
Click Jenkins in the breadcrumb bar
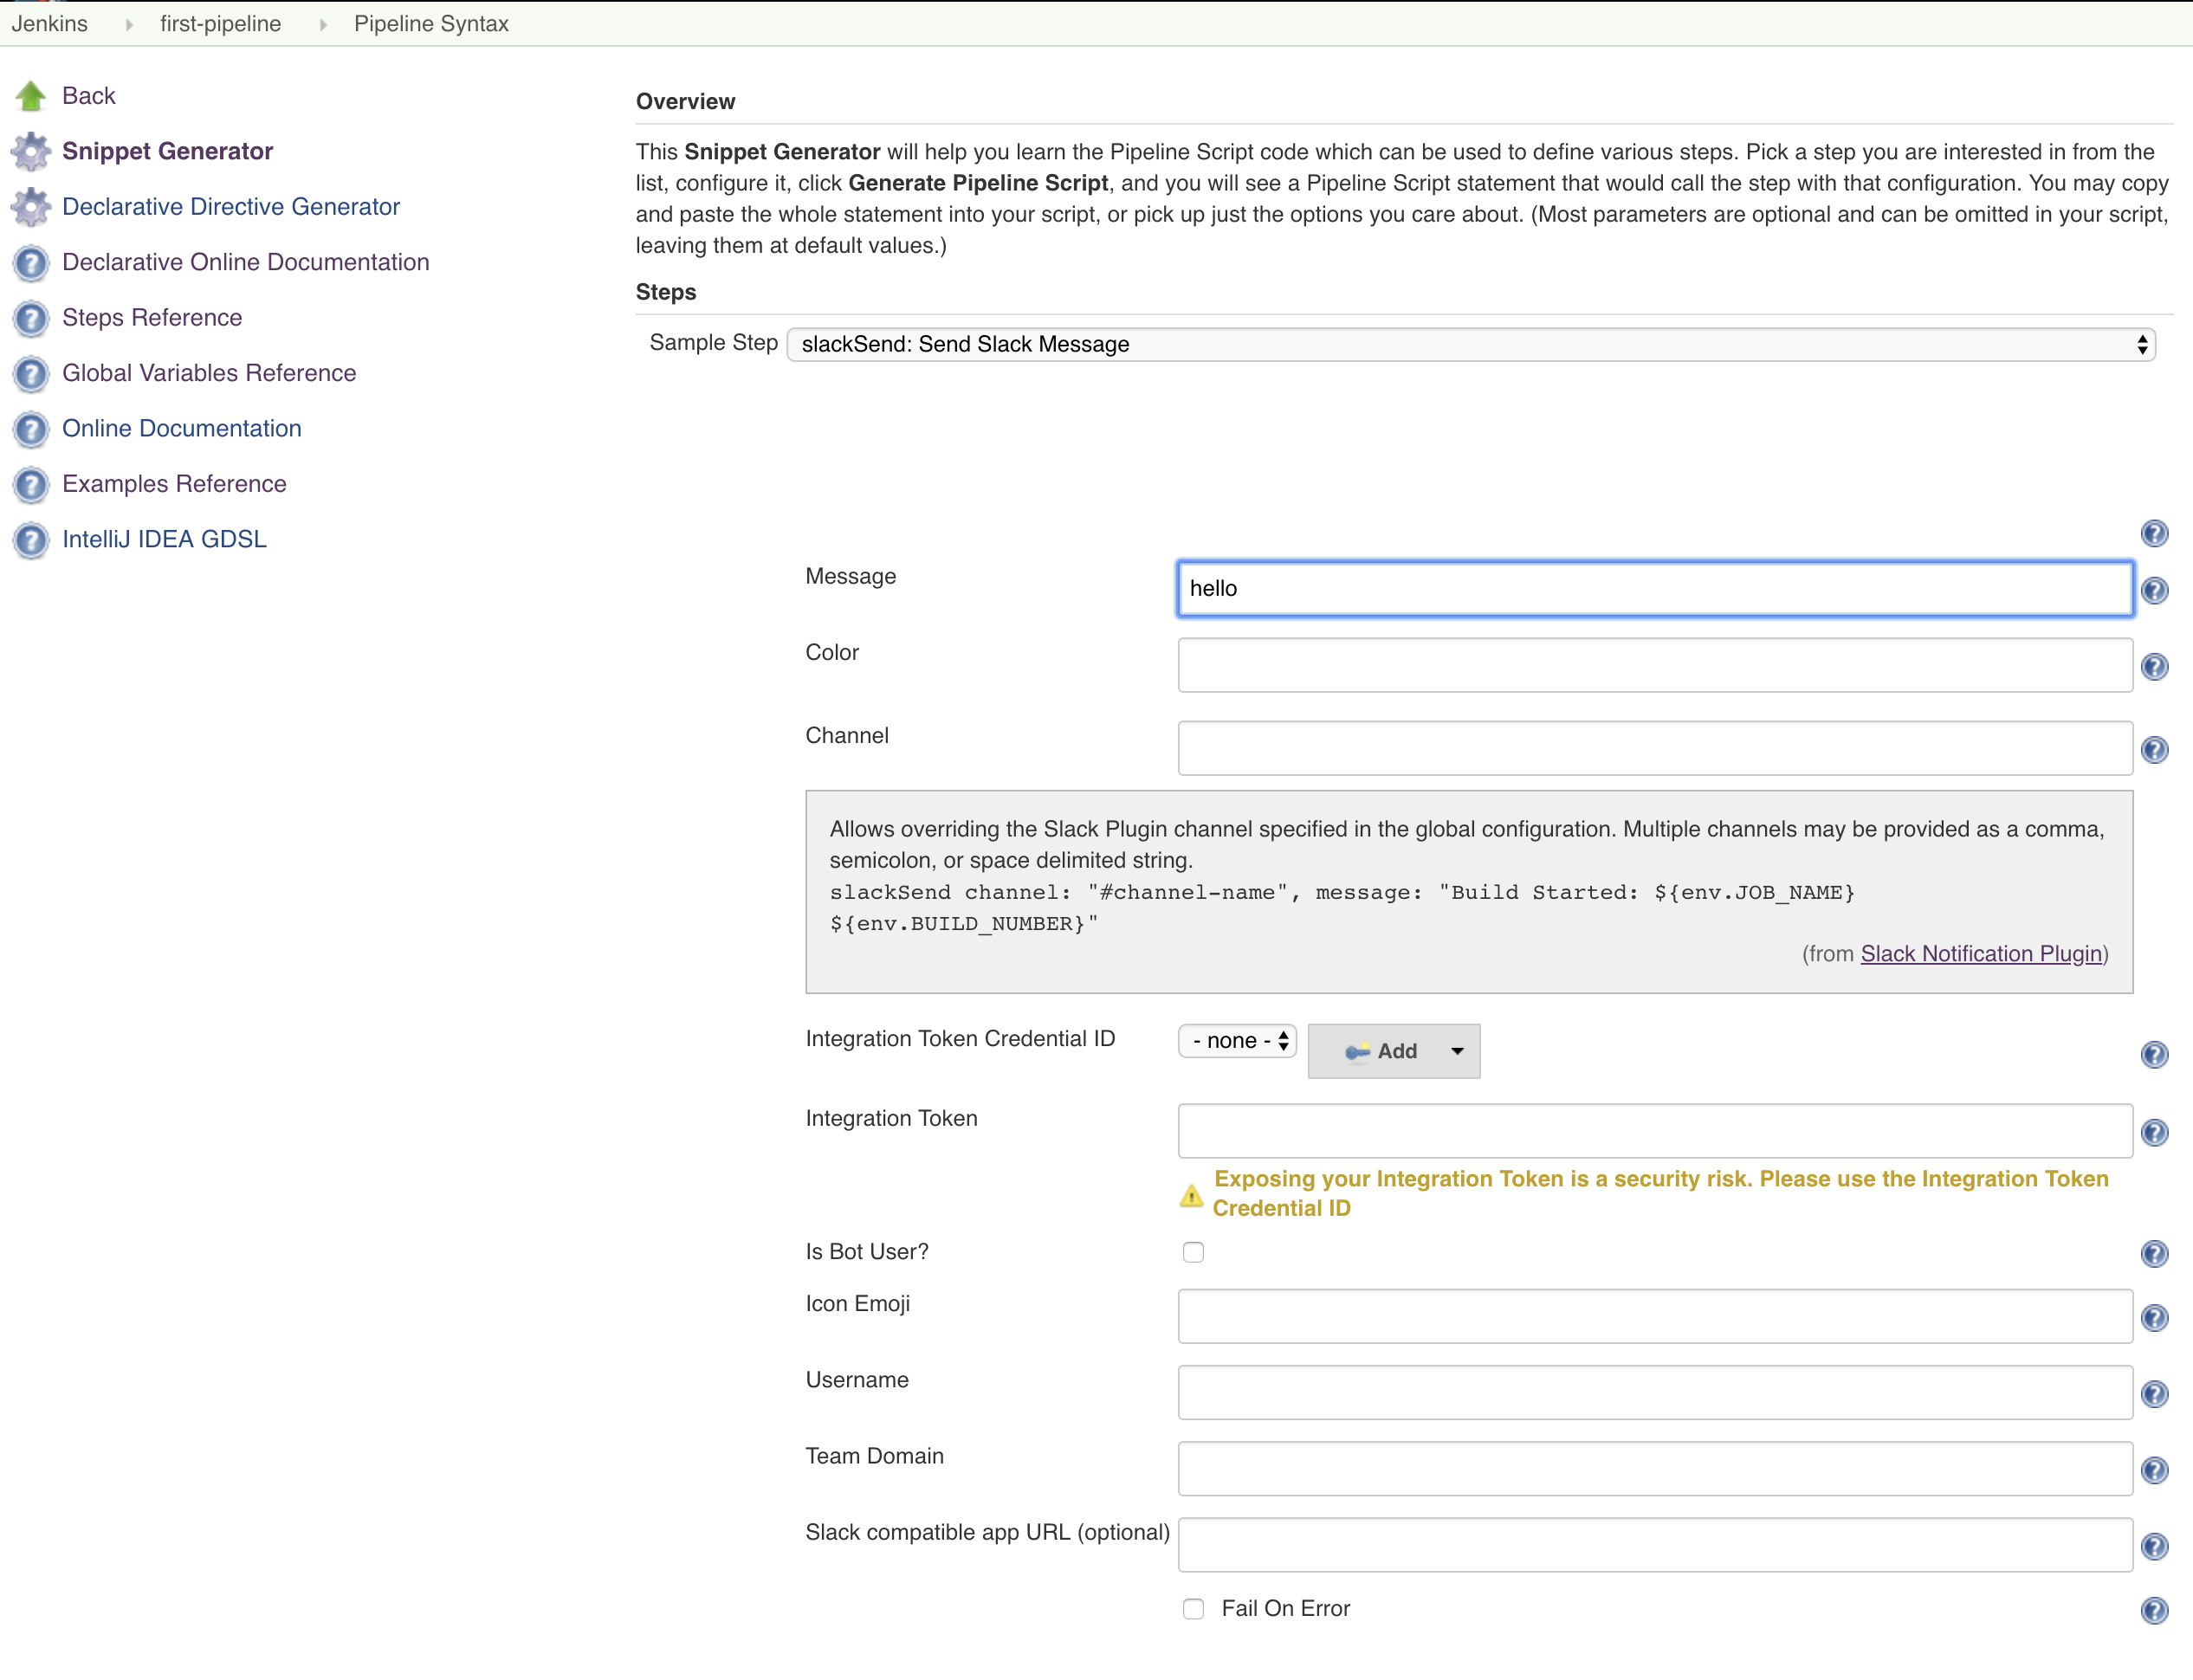point(50,23)
